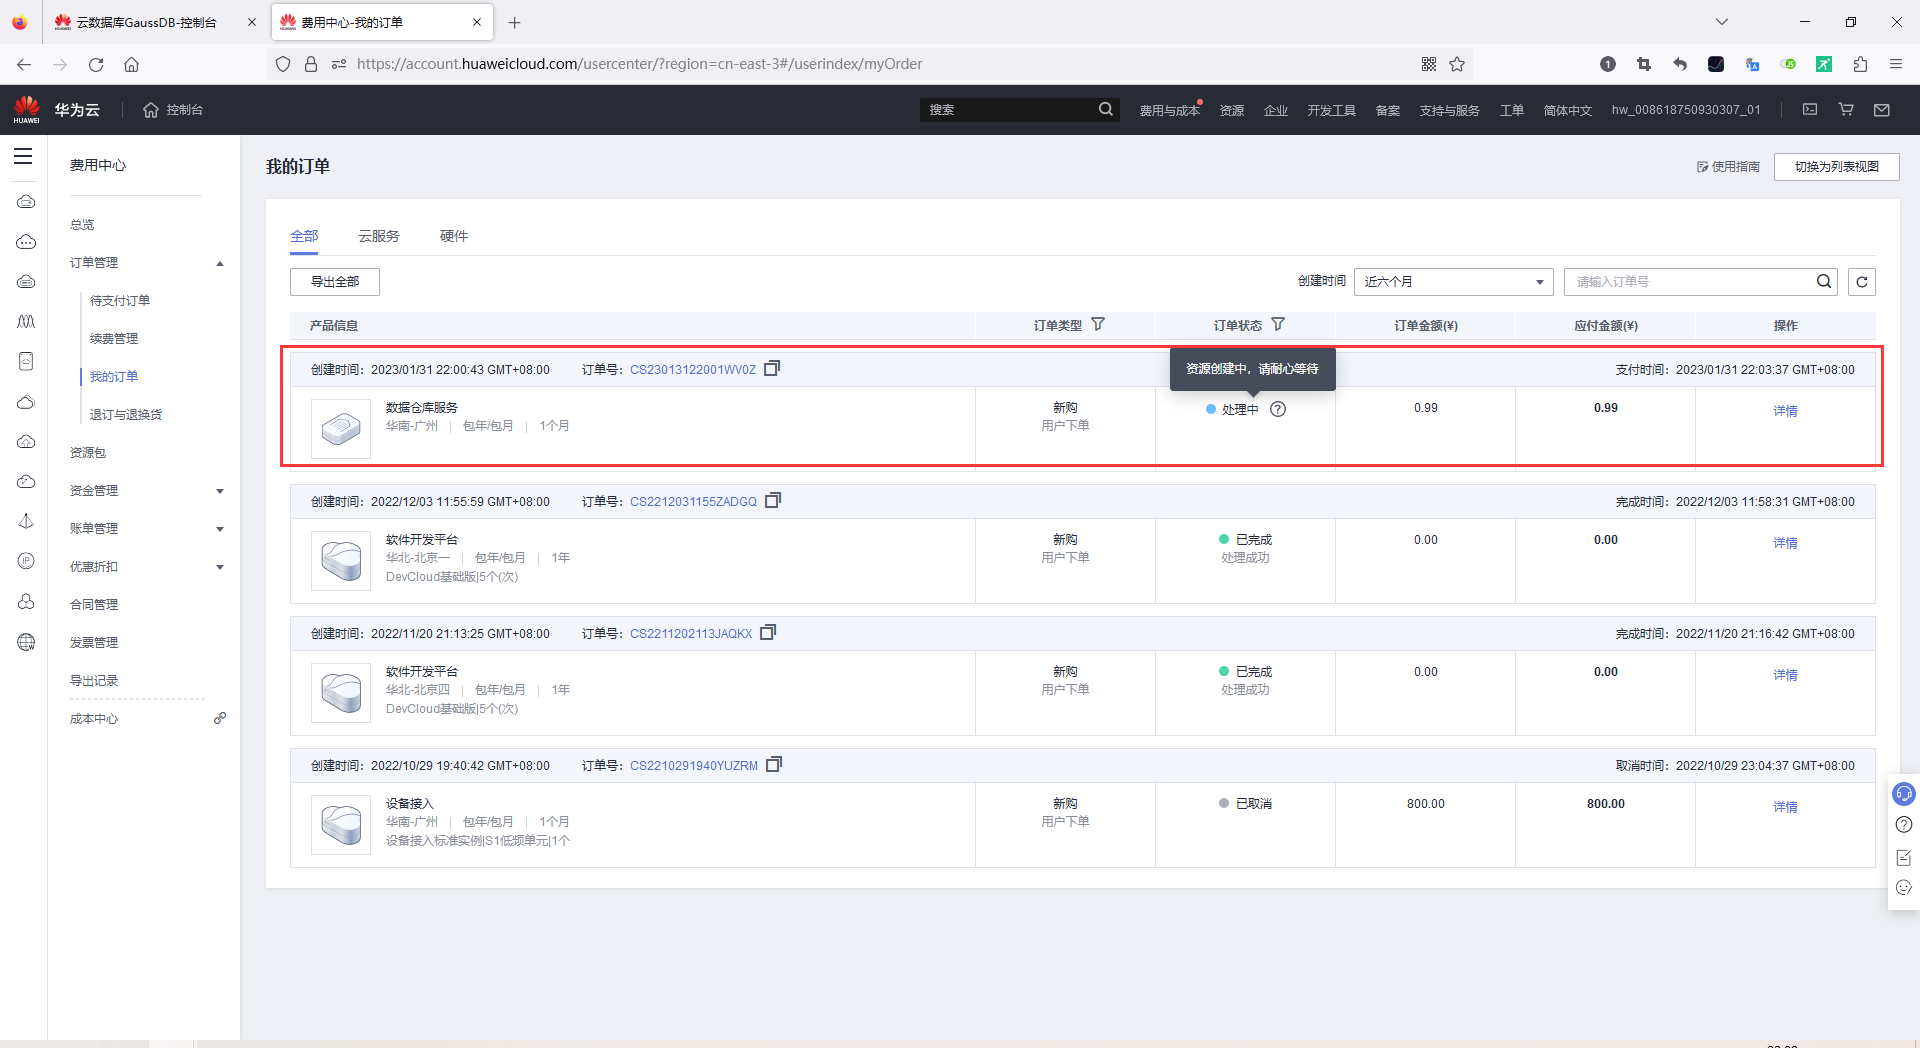1920x1048 pixels.
Task: Click the 成本中心 external link icon
Action: [x=220, y=718]
